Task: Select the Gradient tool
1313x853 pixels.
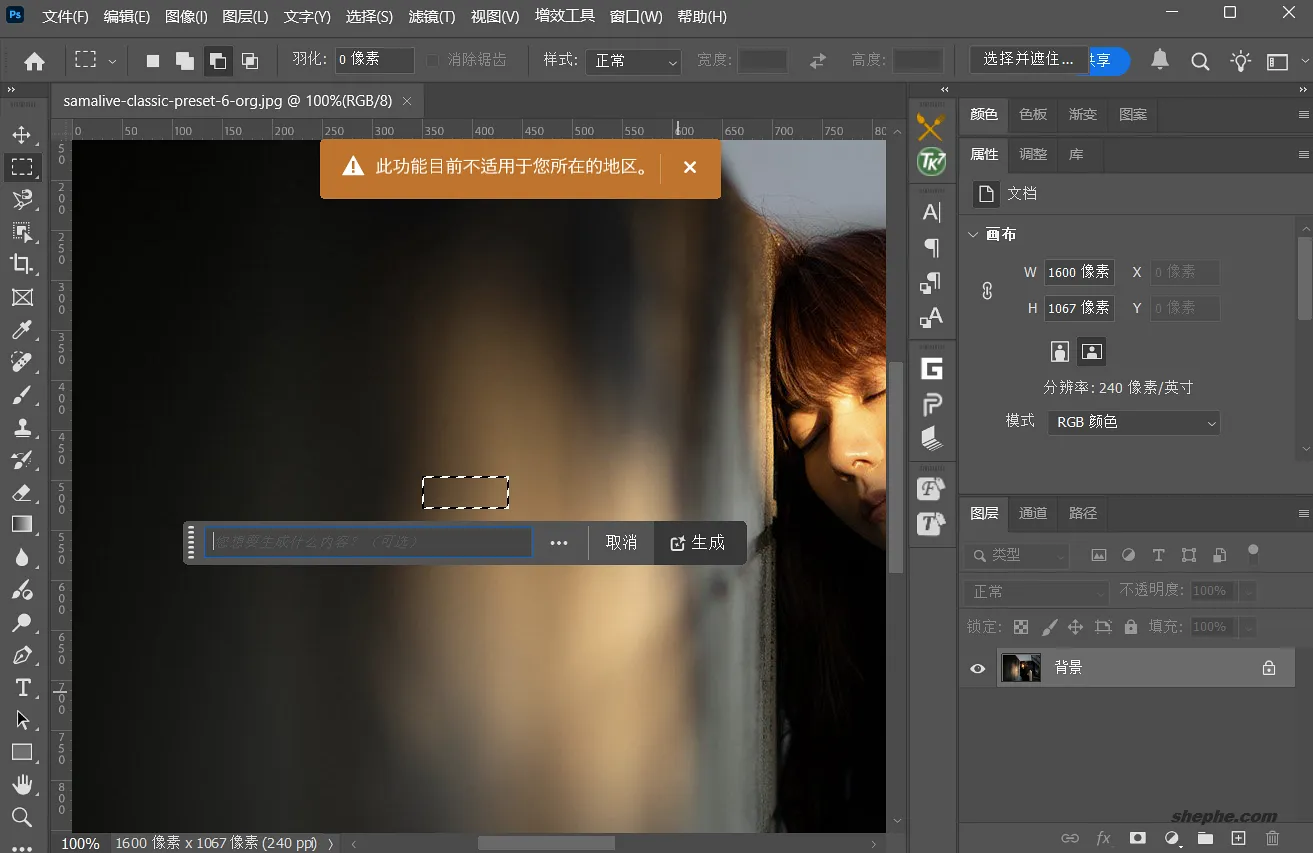Action: coord(22,524)
